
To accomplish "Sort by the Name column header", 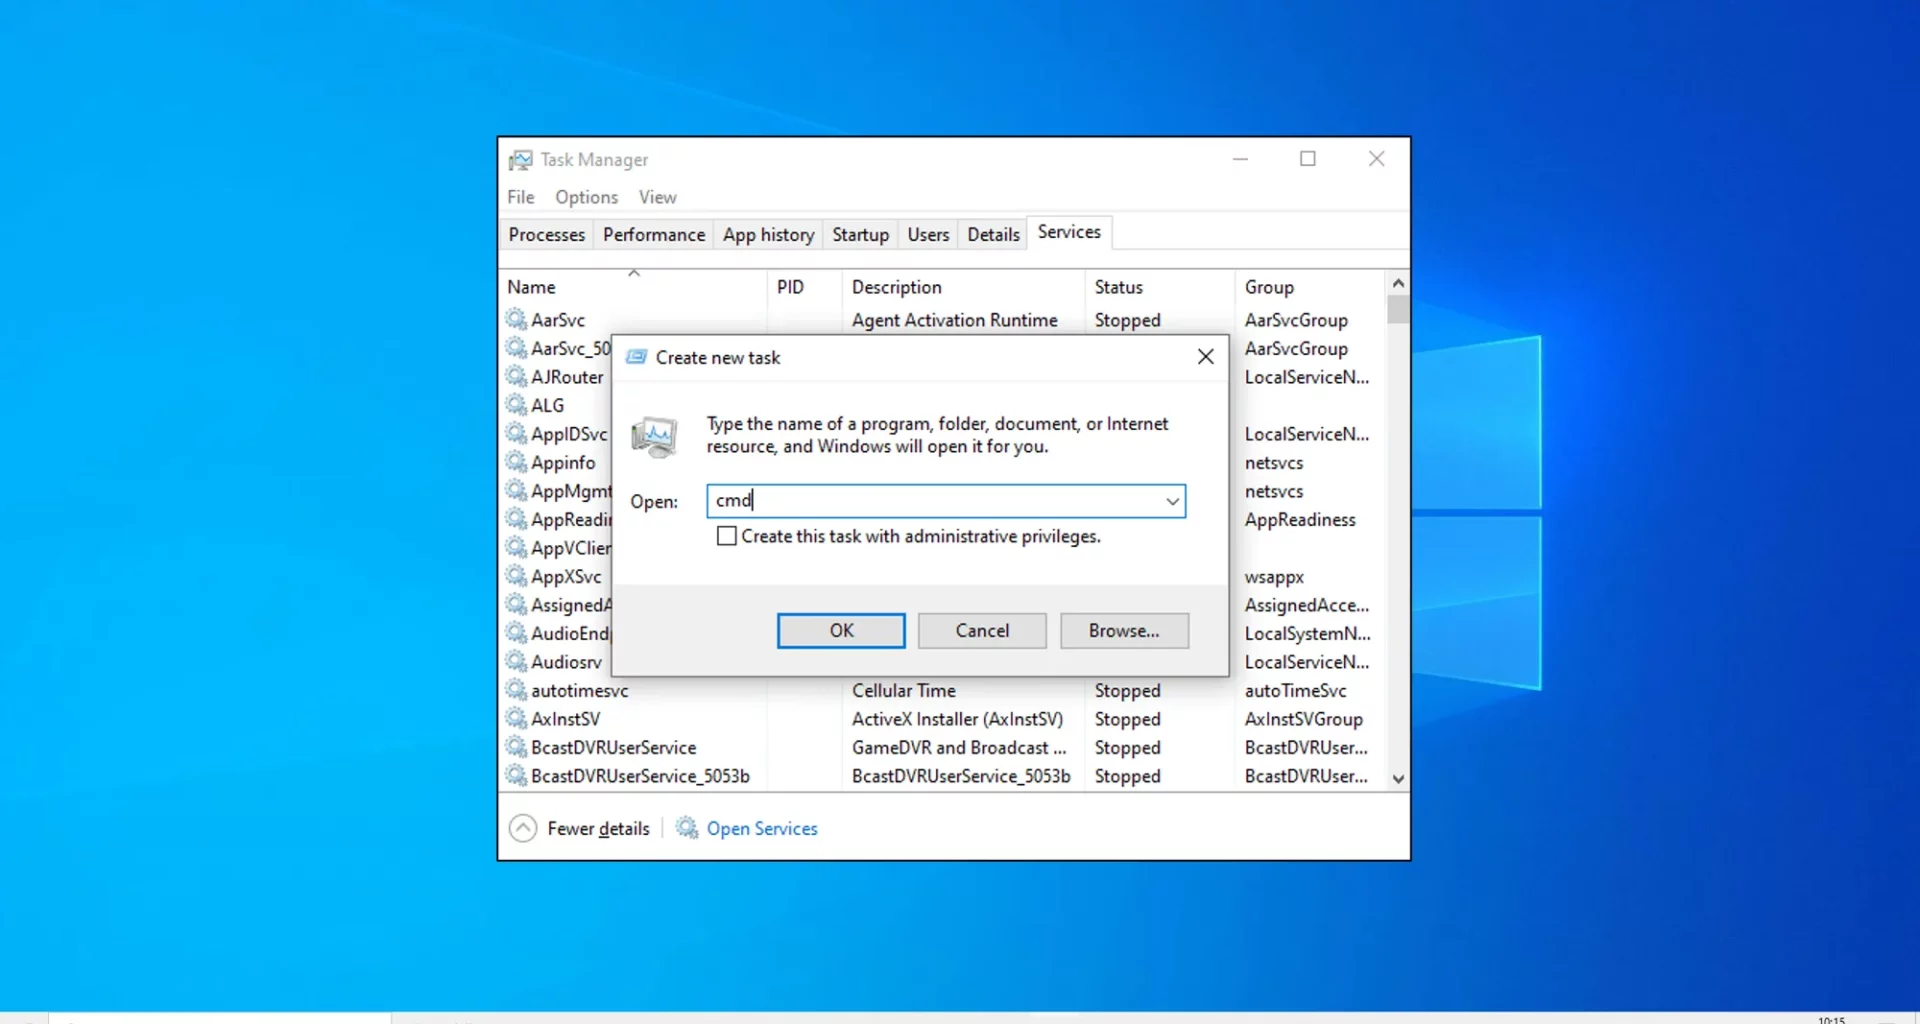I will (633, 287).
